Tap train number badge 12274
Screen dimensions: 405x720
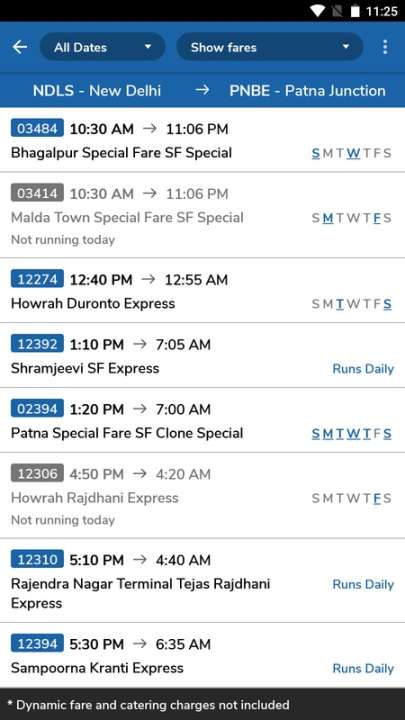point(37,279)
